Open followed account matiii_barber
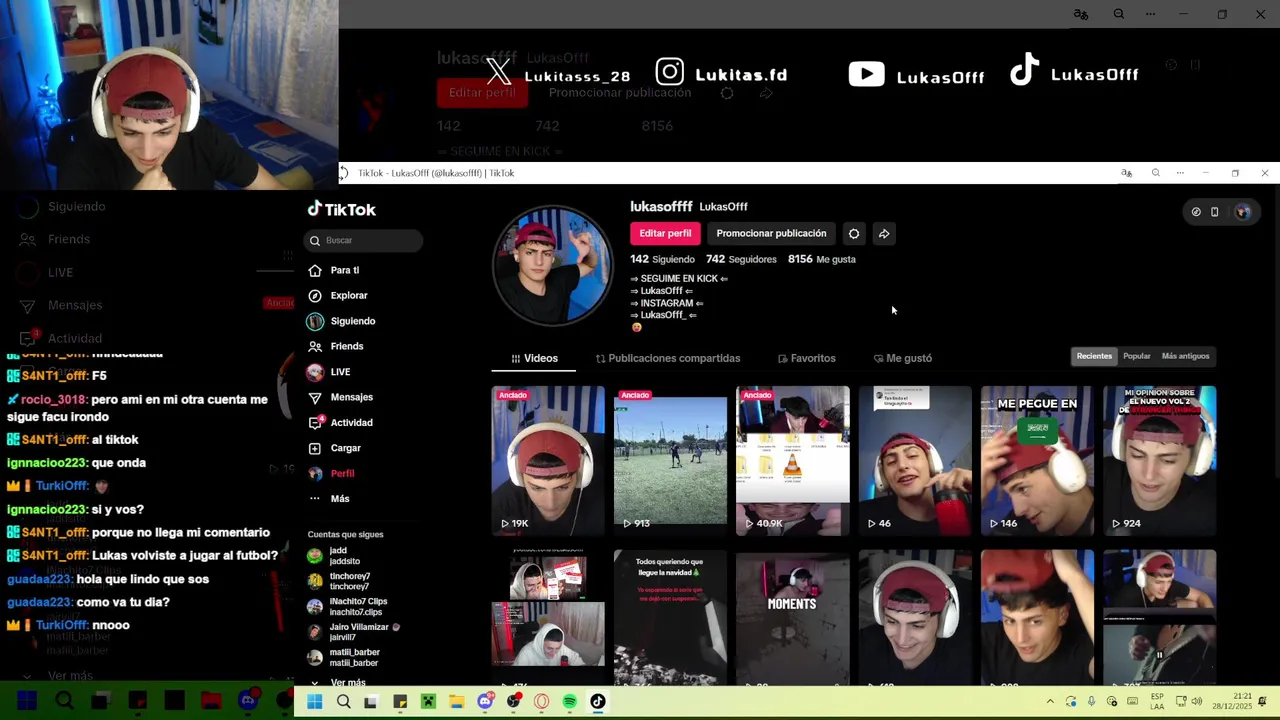This screenshot has width=1280, height=720. (x=344, y=657)
